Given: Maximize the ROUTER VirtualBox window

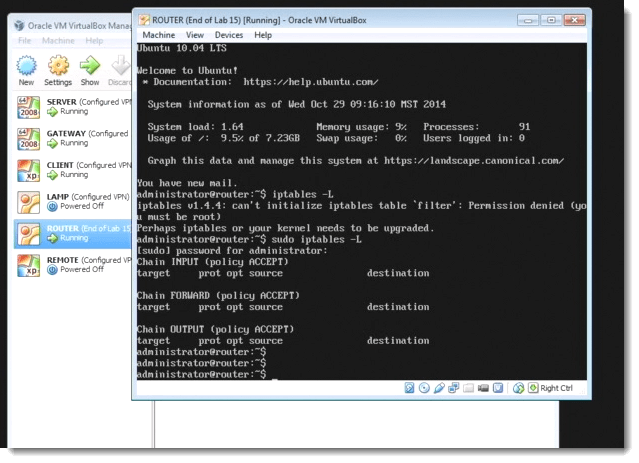Looking at the screenshot, I should click(551, 20).
